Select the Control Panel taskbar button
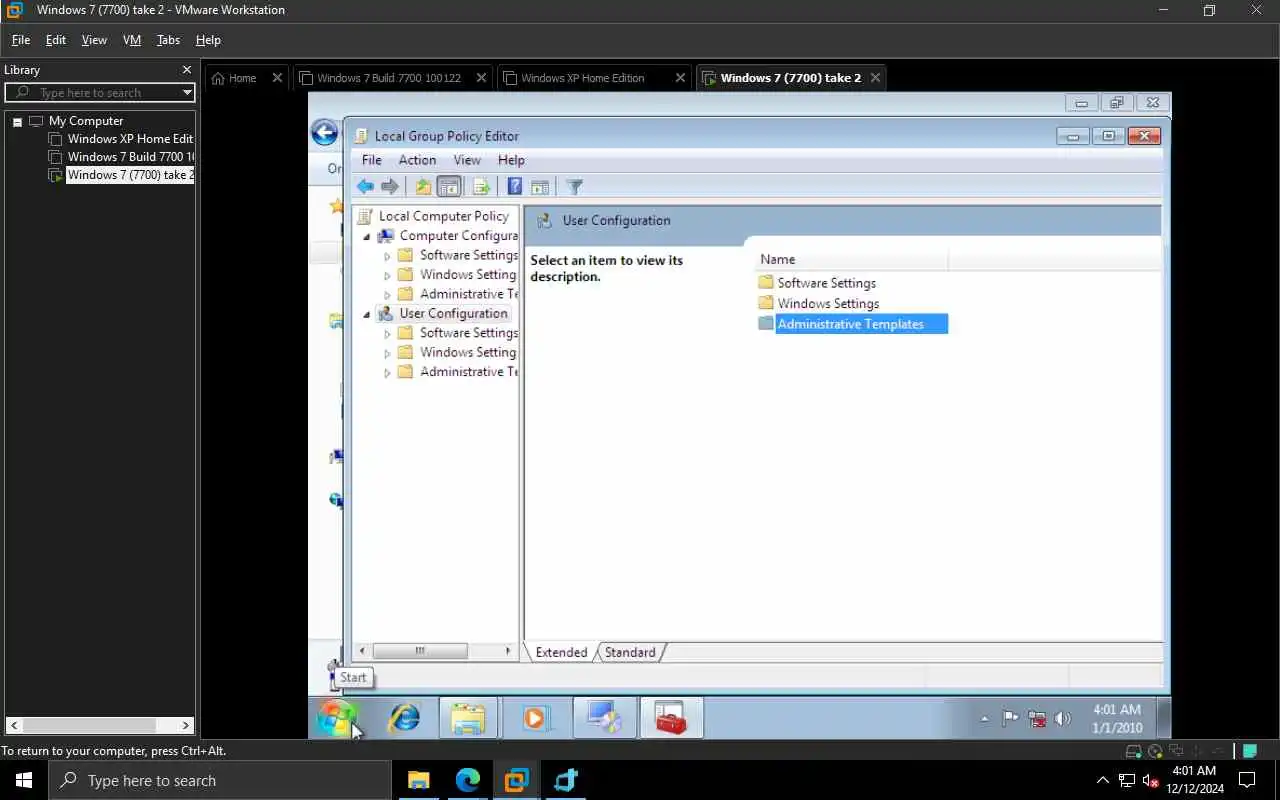The width and height of the screenshot is (1280, 800). tap(603, 718)
